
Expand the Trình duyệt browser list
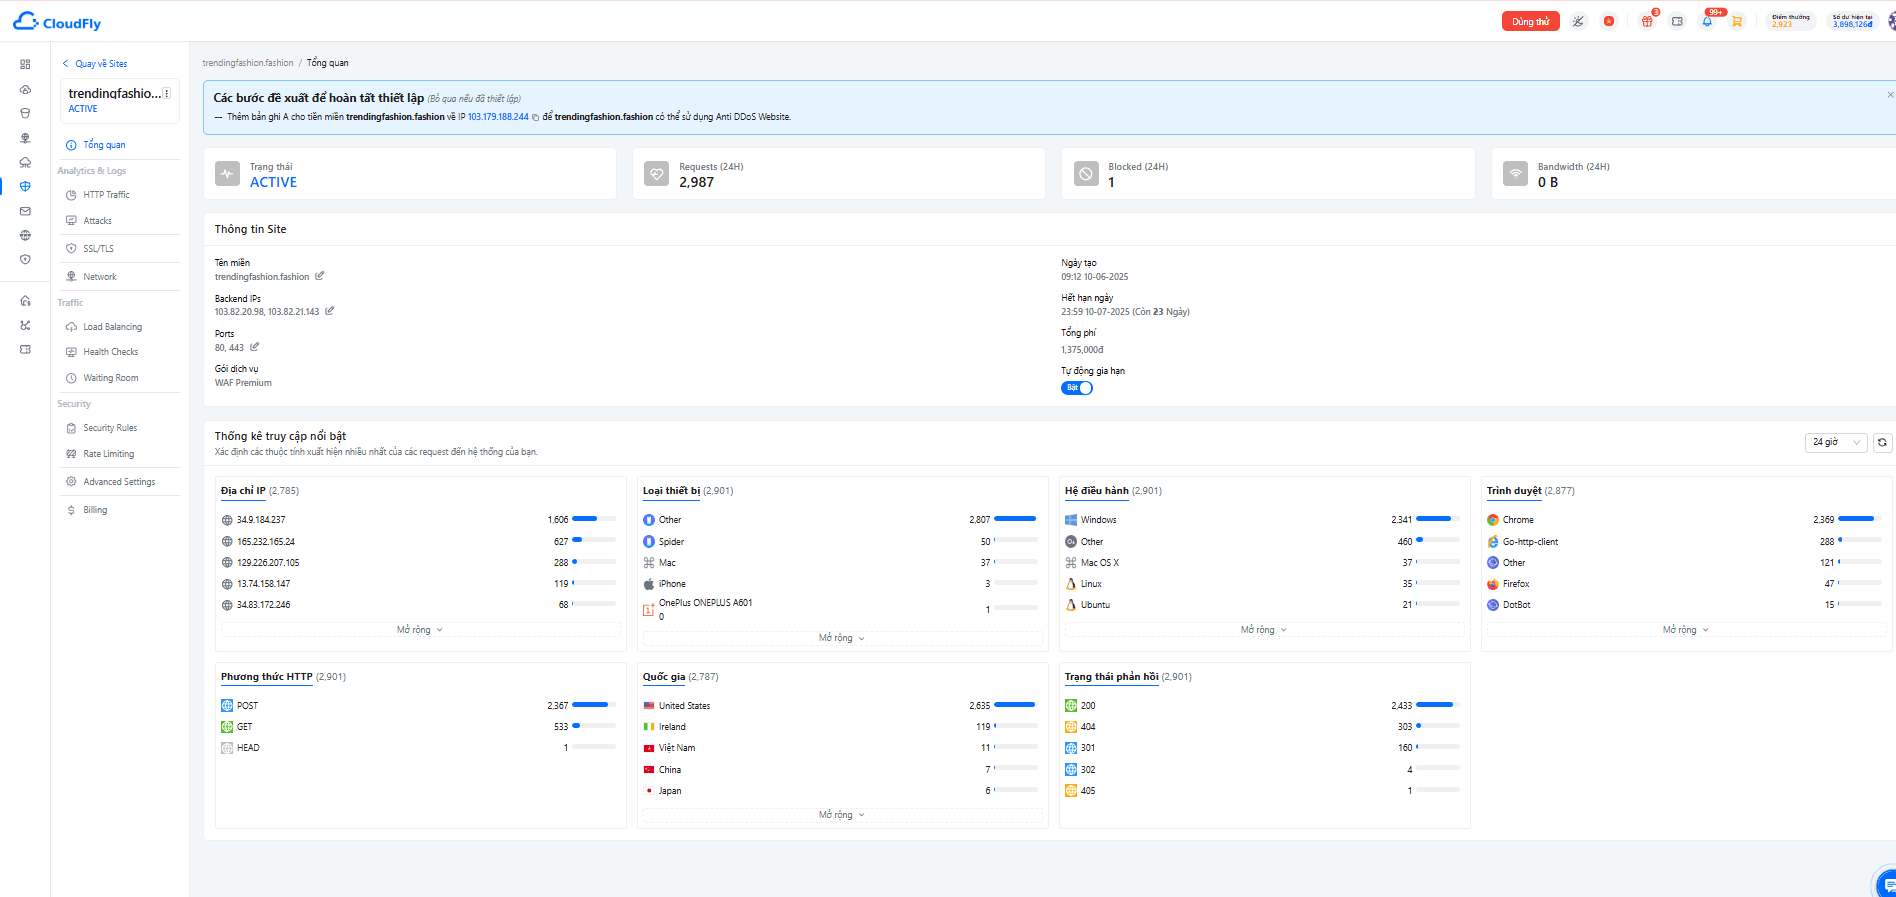point(1686,630)
